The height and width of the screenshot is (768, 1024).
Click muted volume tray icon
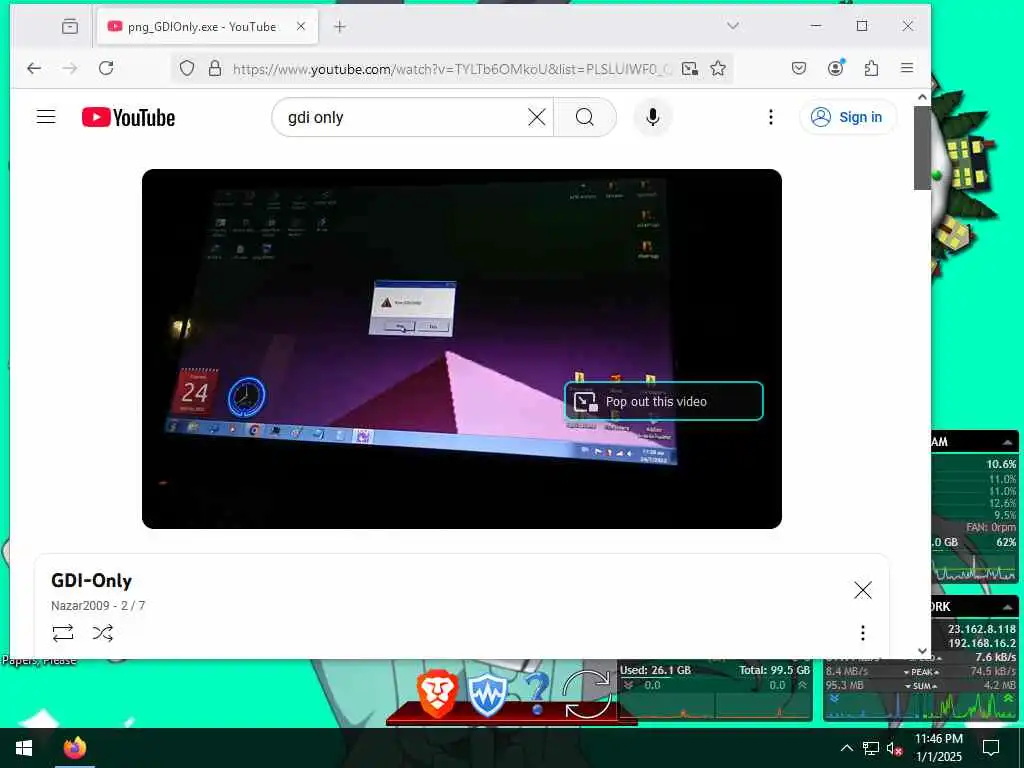click(895, 748)
